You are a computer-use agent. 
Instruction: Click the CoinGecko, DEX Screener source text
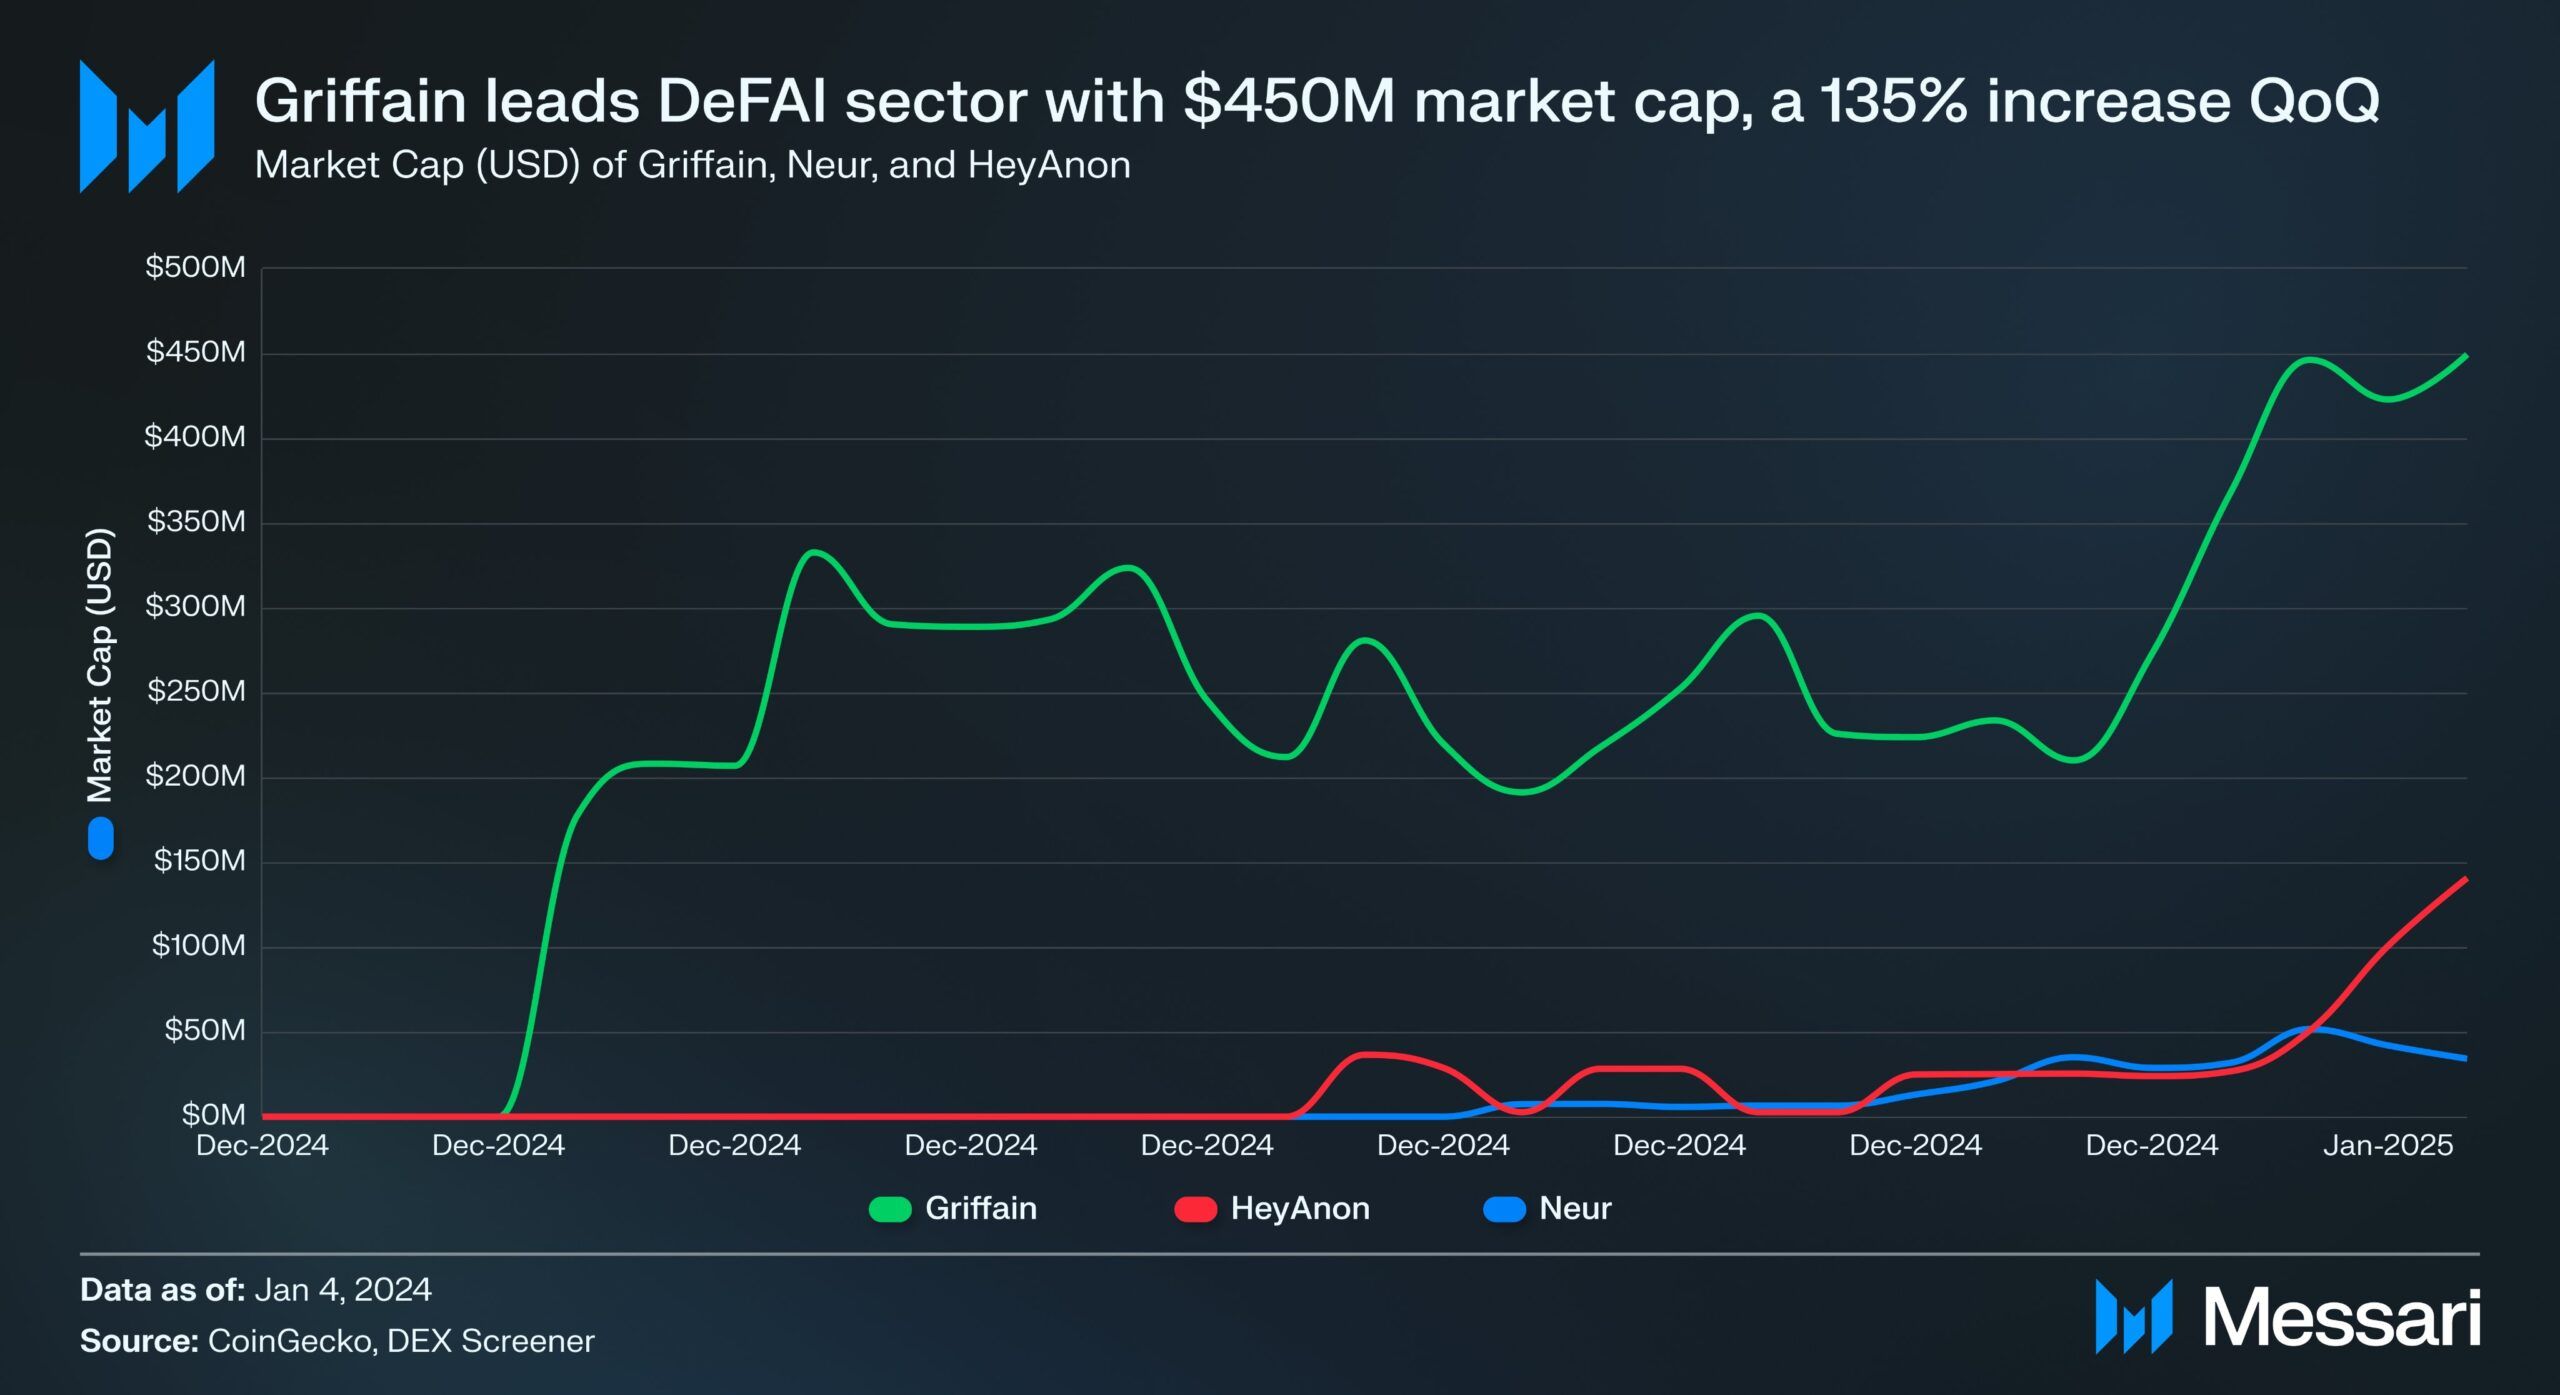[400, 1341]
